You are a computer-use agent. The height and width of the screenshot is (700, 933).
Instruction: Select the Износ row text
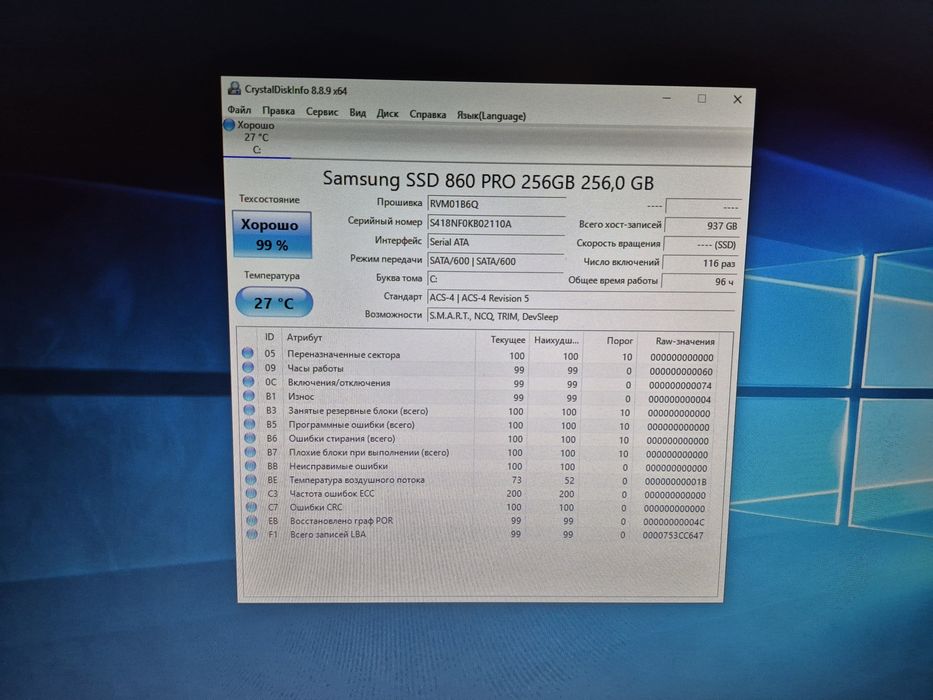[300, 396]
